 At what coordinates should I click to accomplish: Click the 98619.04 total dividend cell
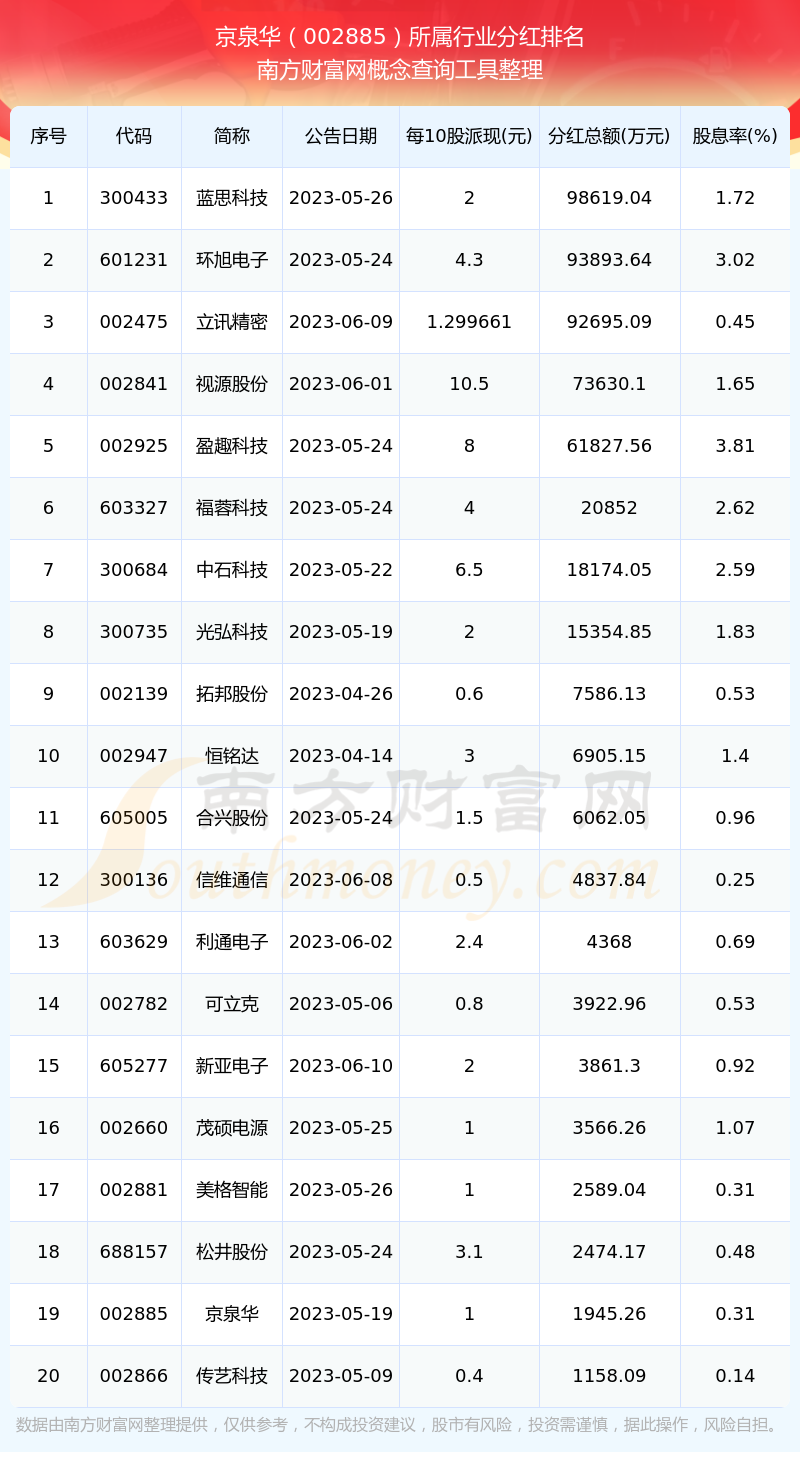point(610,198)
